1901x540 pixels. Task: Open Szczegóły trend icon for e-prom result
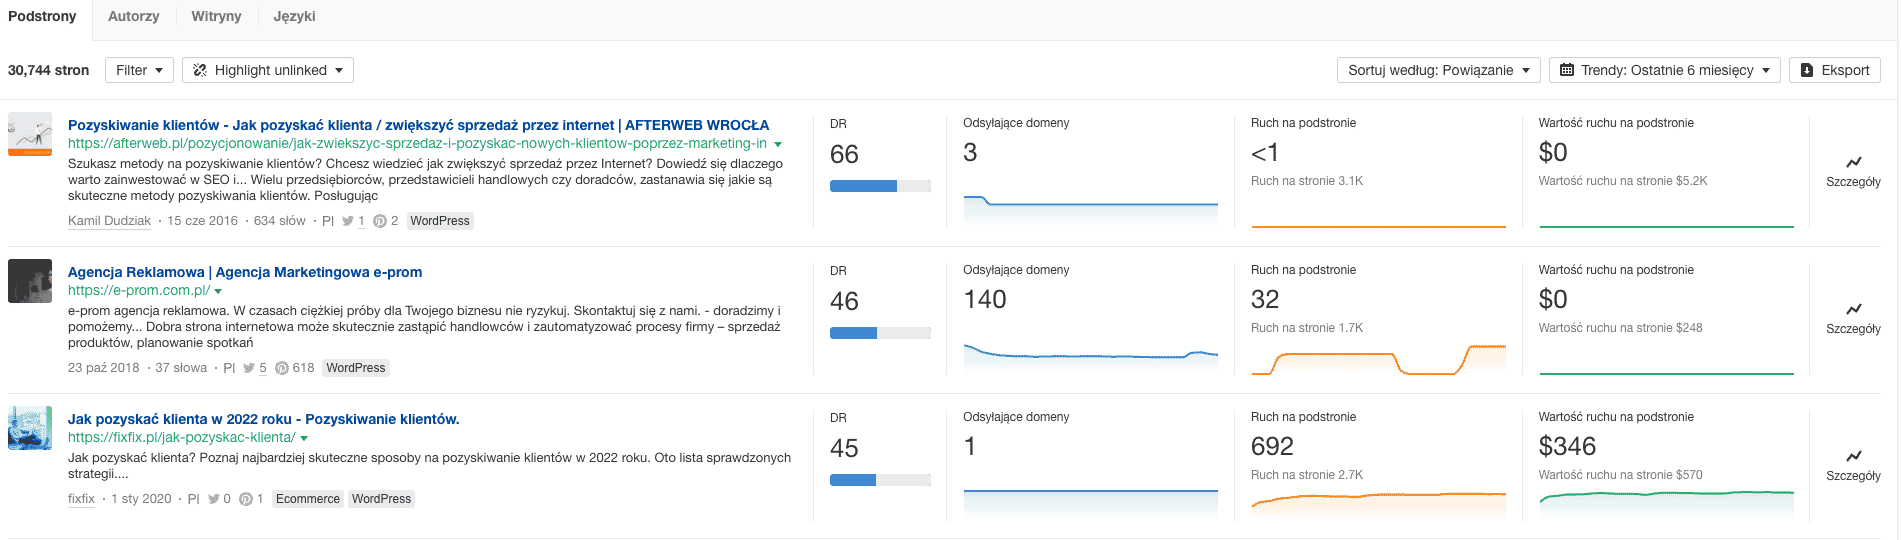click(1853, 309)
